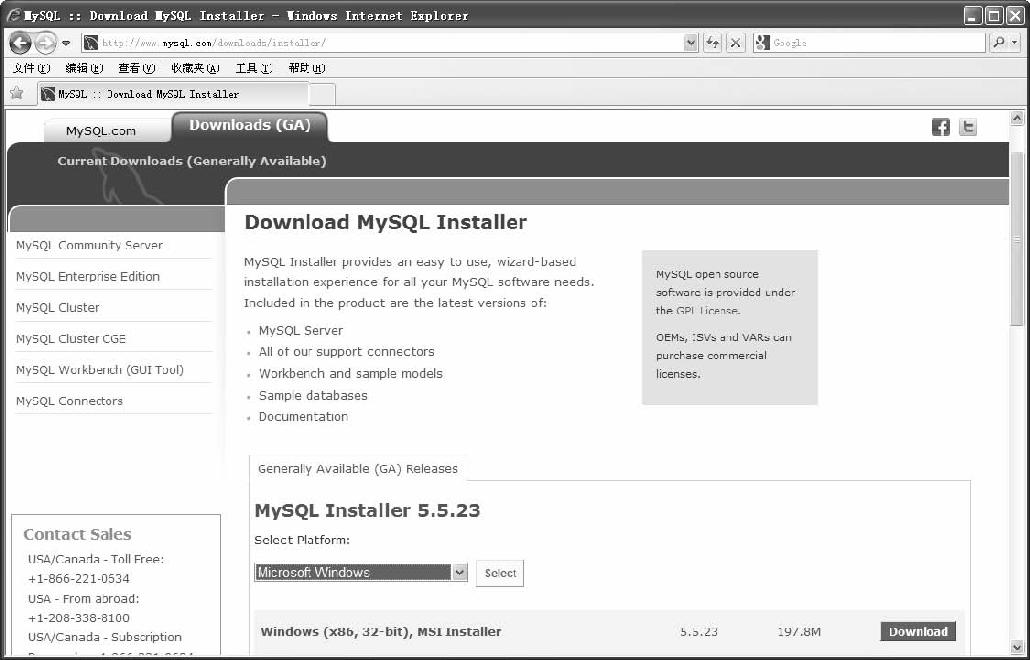
Task: Click the Favorites star icon
Action: 16,93
